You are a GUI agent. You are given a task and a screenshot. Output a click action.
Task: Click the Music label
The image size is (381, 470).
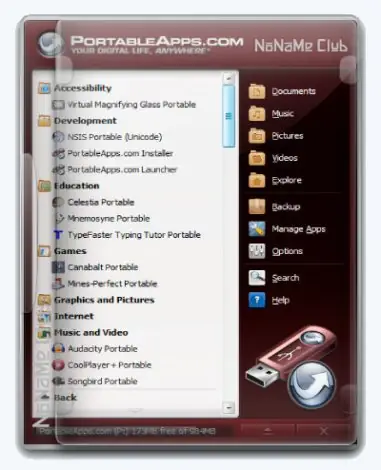tap(283, 114)
